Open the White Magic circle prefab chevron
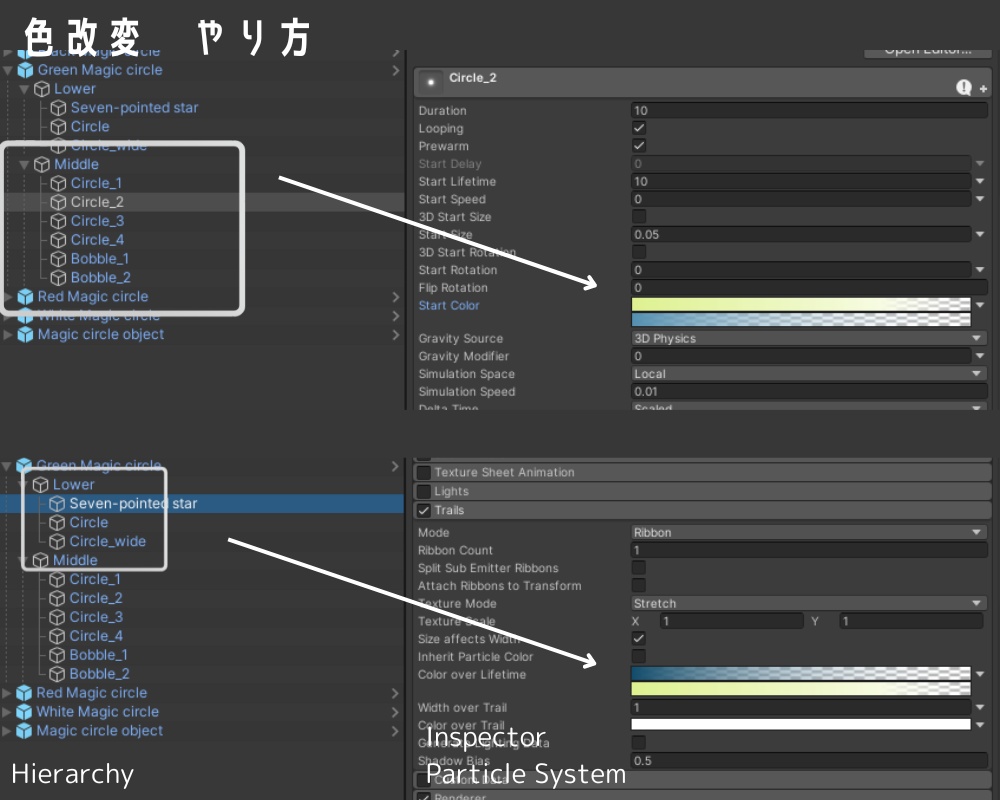The width and height of the screenshot is (1000, 800). [395, 712]
